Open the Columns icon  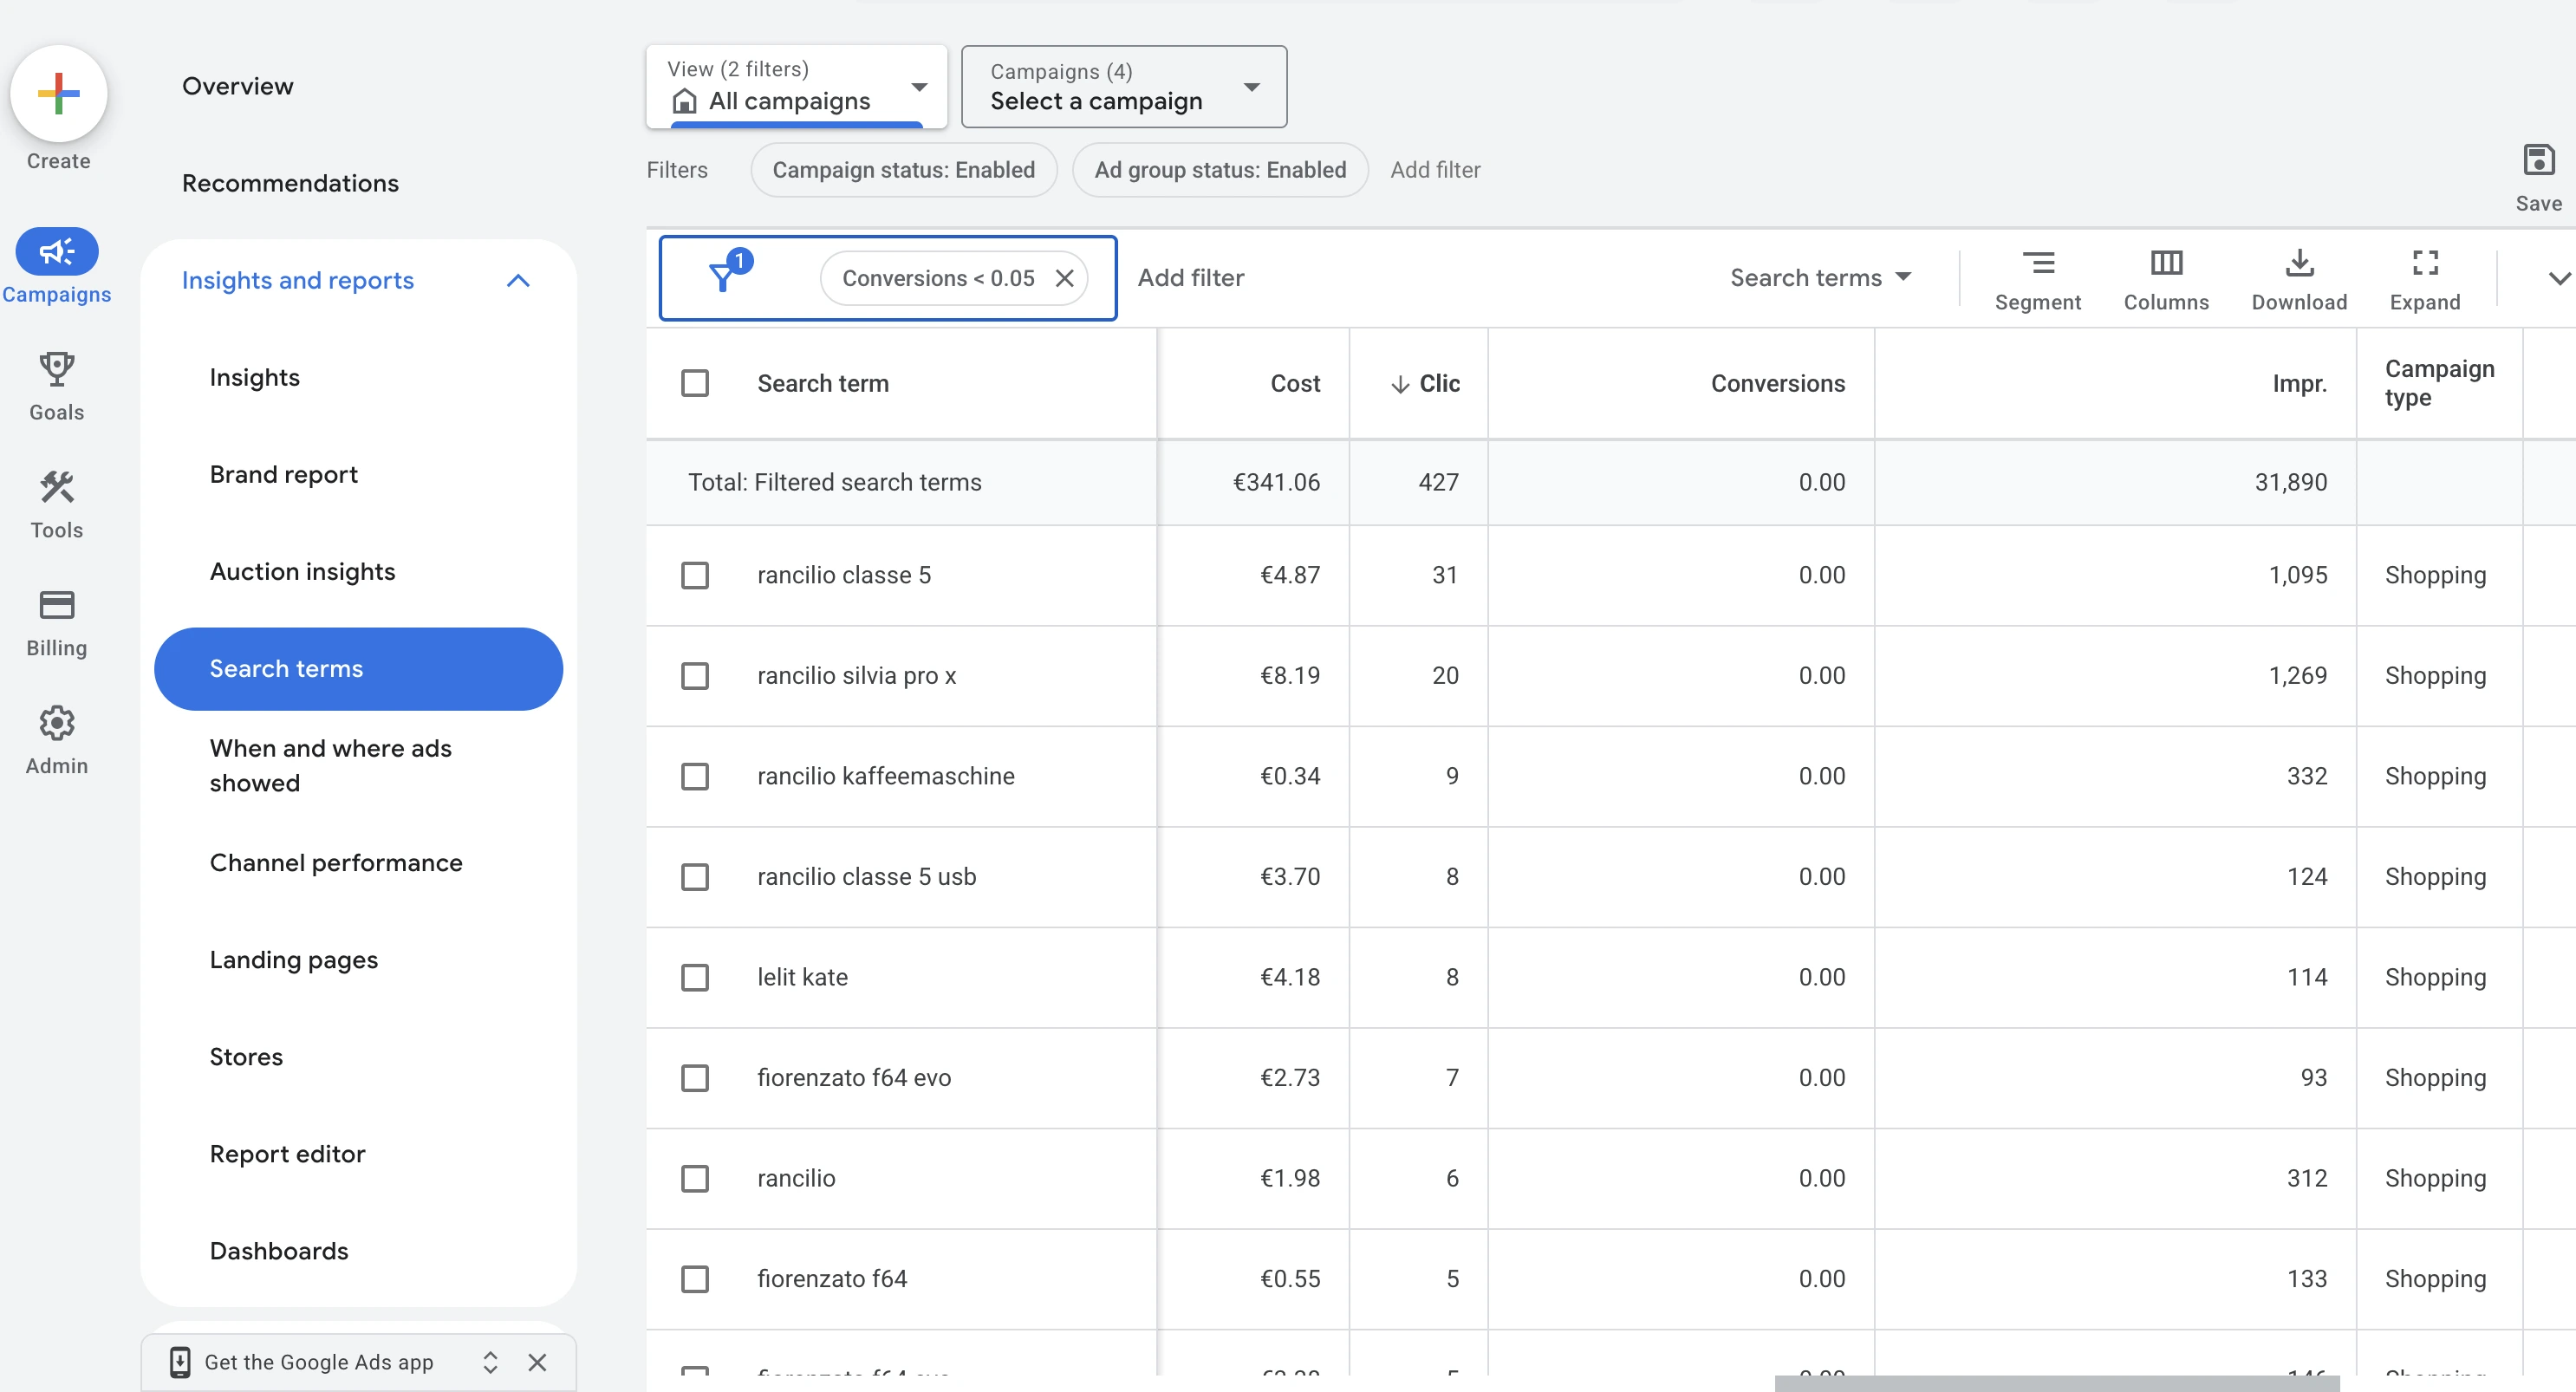(2166, 263)
